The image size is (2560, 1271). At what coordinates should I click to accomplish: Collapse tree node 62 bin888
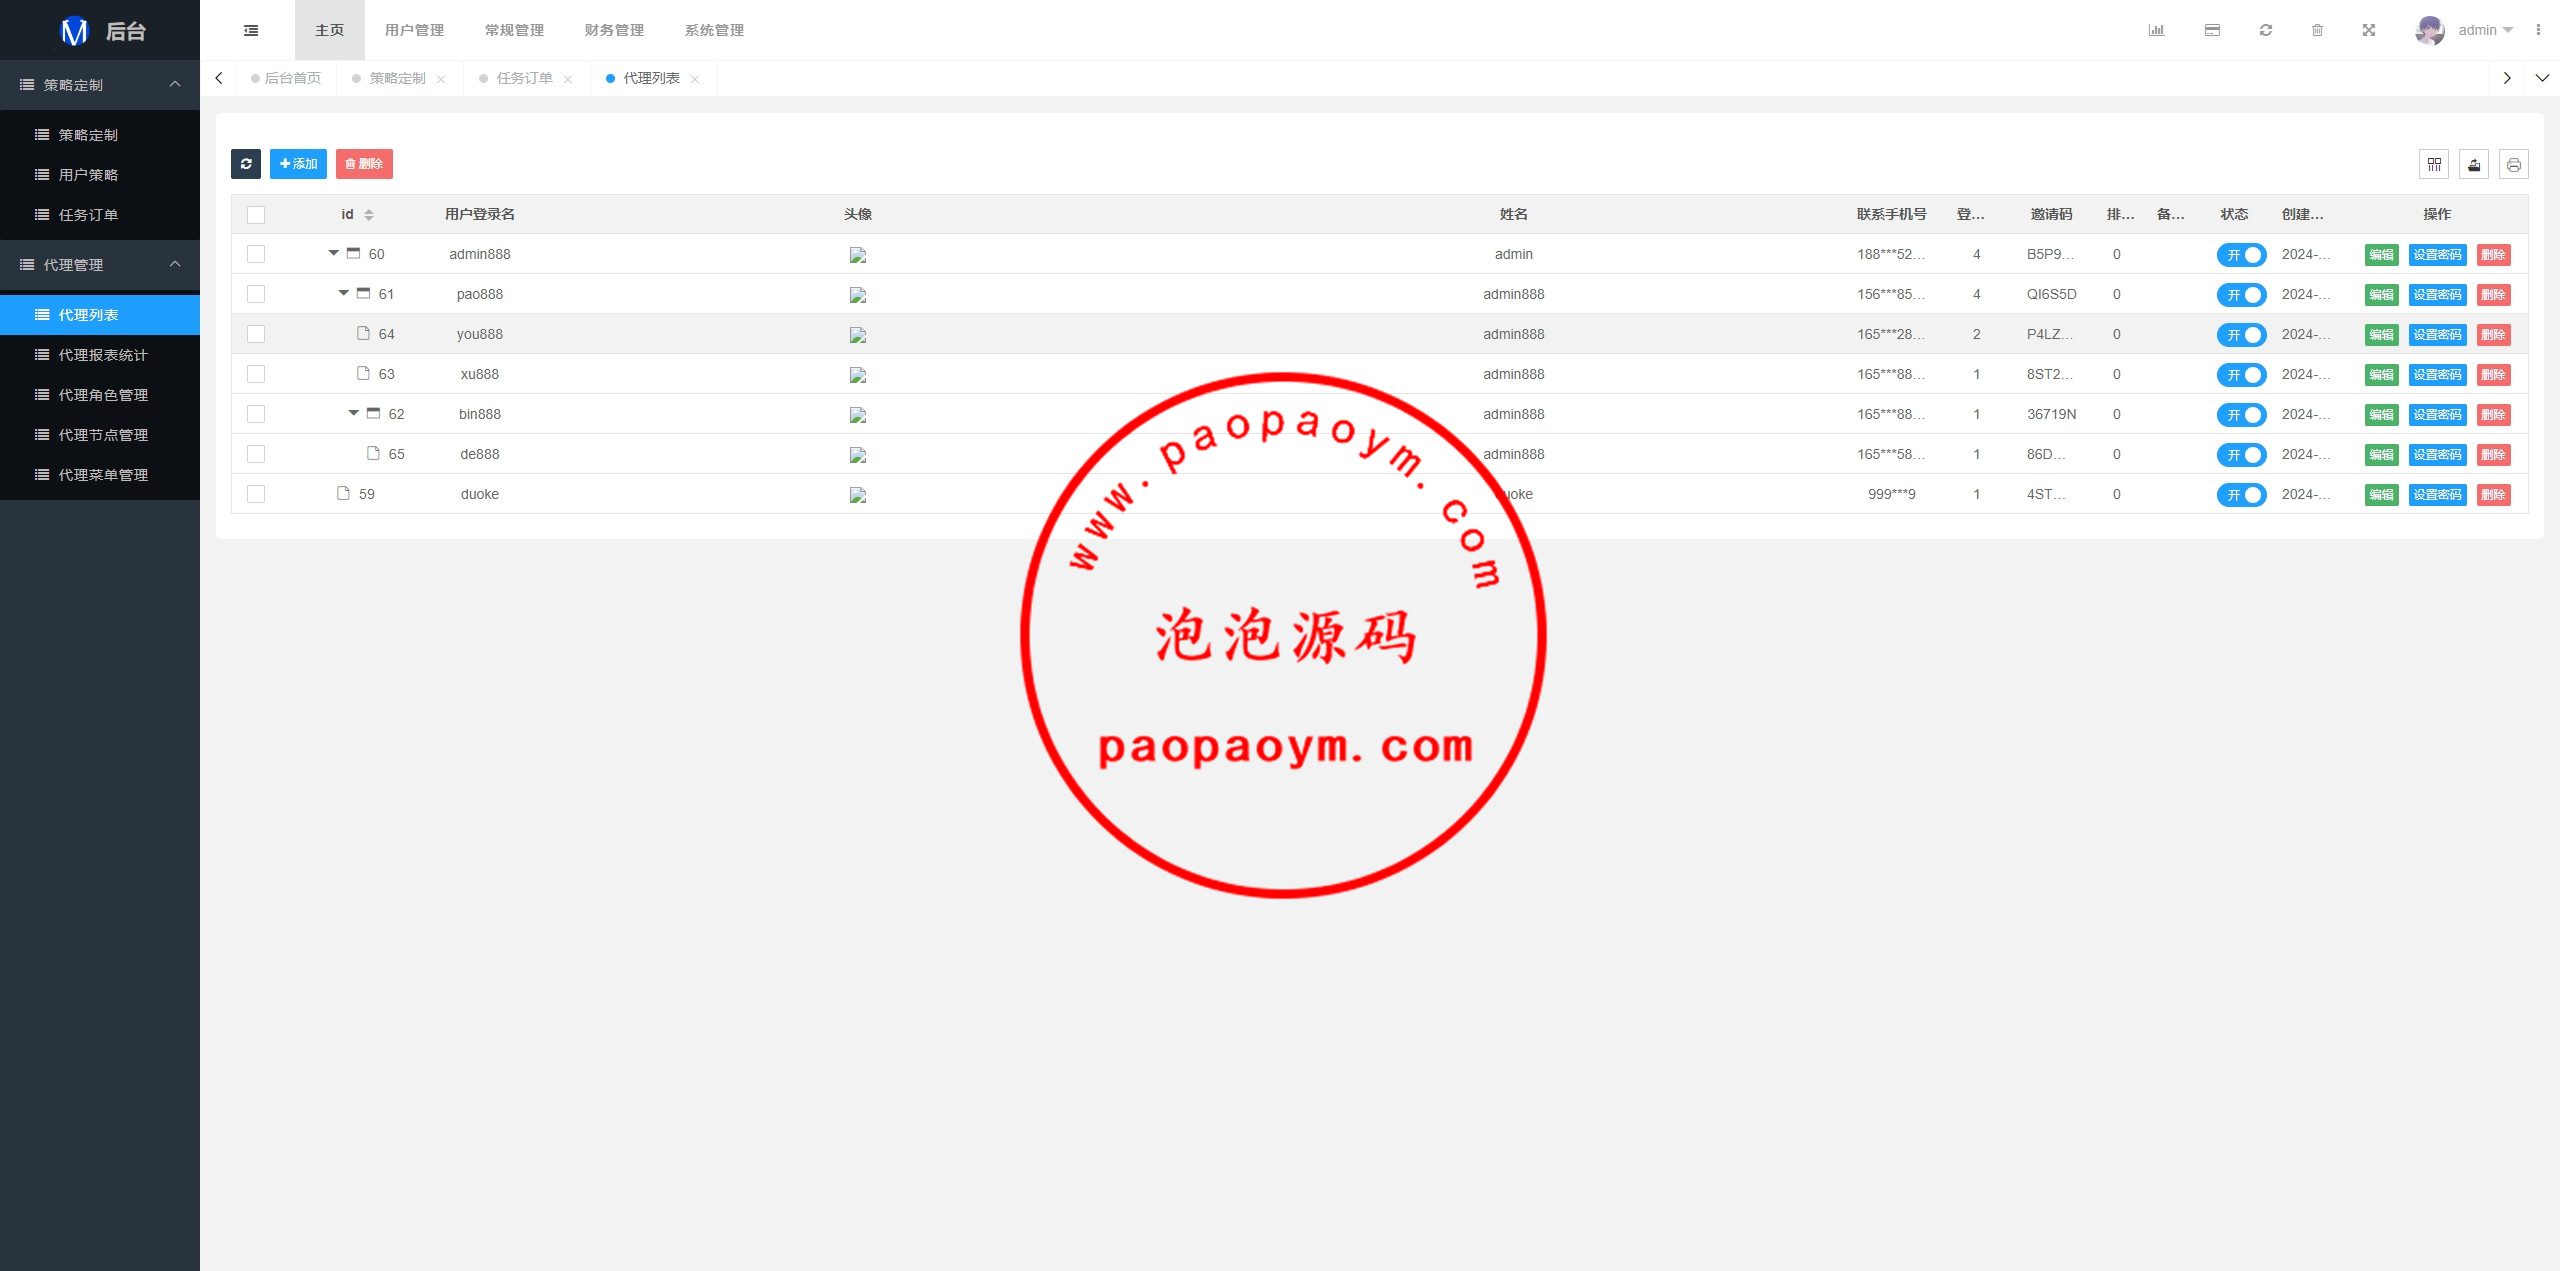(354, 413)
